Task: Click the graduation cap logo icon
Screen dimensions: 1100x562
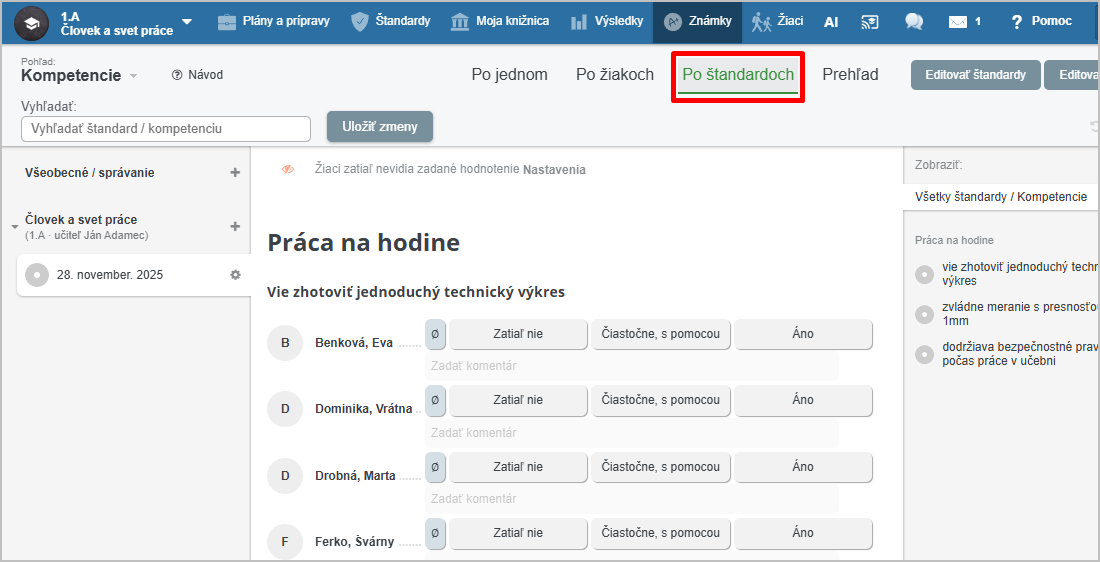Action: [31, 23]
